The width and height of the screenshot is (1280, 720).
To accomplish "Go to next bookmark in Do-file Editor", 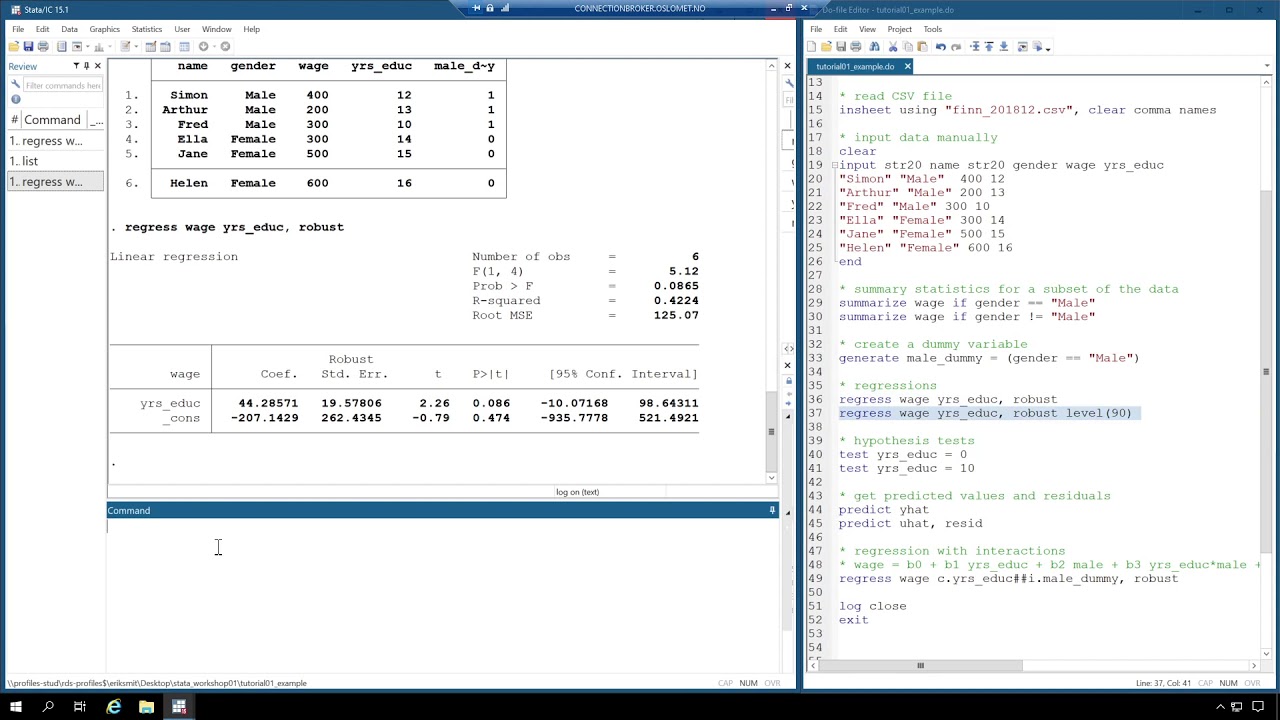I will [x=1003, y=46].
